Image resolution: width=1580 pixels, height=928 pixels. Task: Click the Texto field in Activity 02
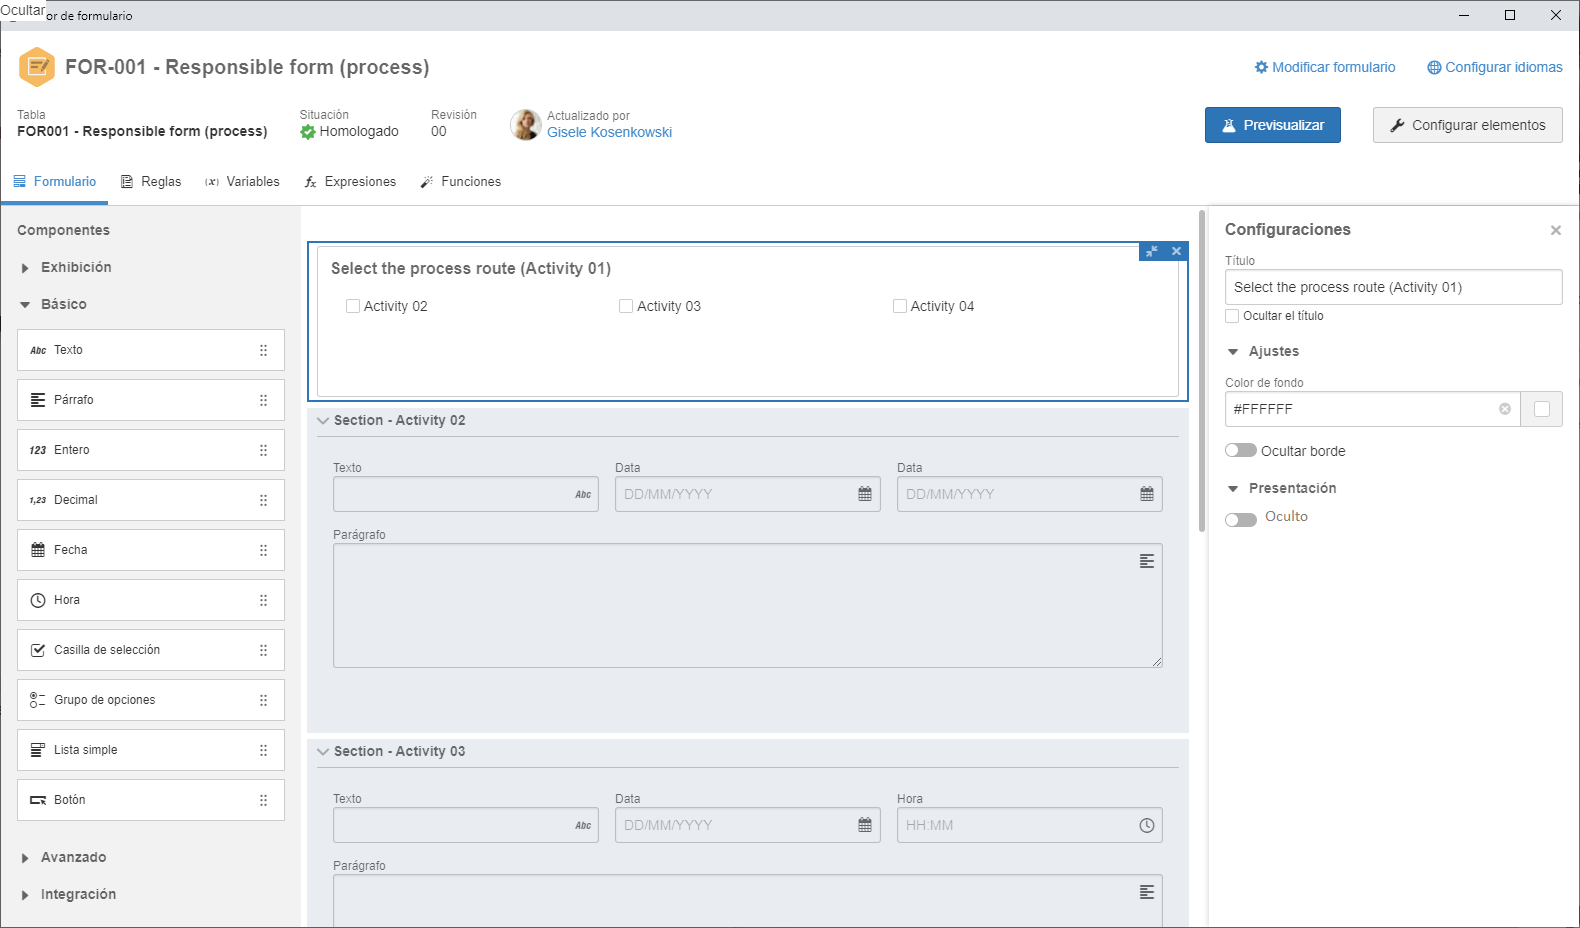466,494
